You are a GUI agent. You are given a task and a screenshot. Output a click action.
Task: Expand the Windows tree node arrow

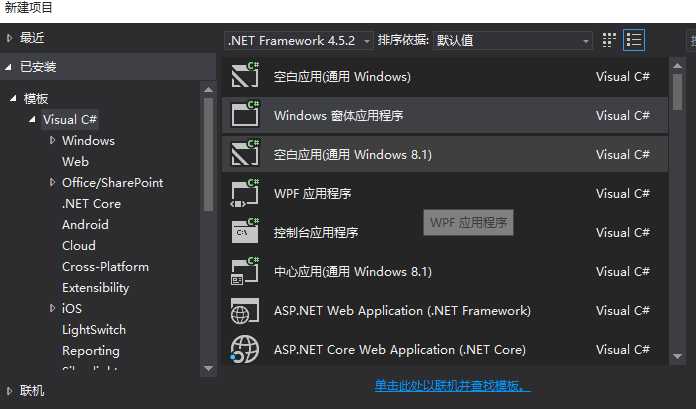click(x=52, y=140)
